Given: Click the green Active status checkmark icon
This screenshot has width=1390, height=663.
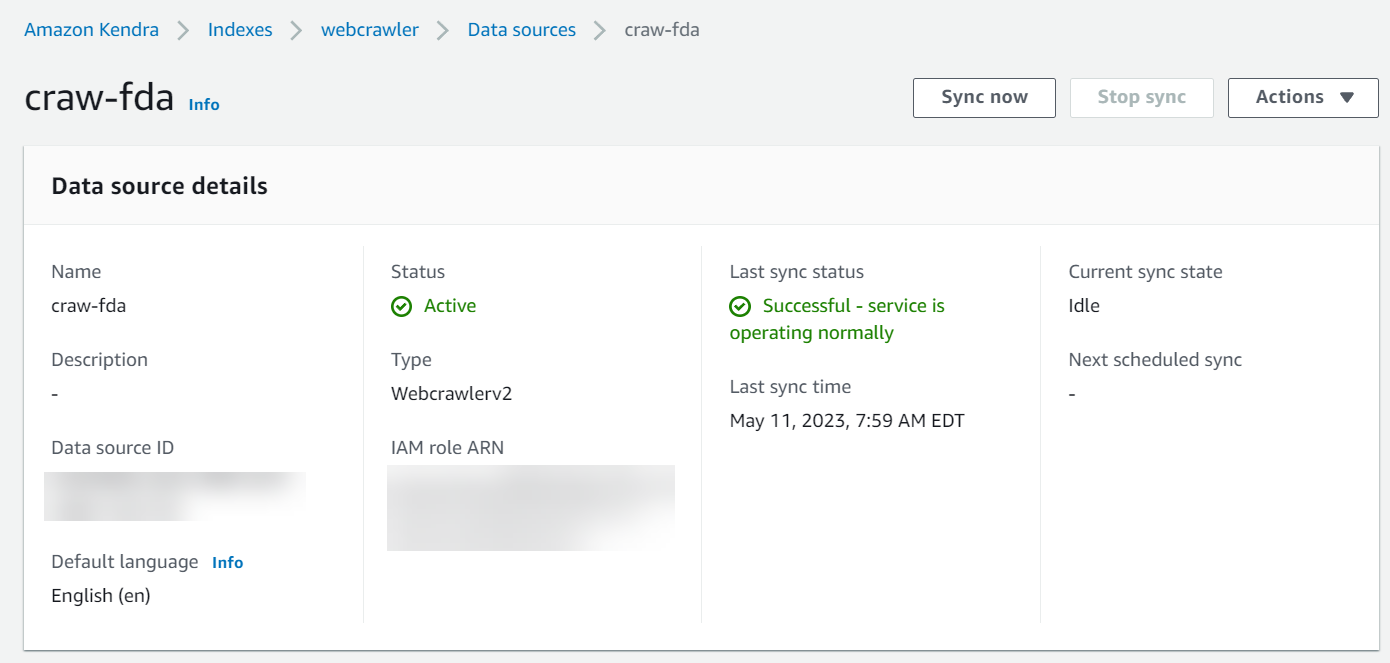Looking at the screenshot, I should click(x=402, y=307).
